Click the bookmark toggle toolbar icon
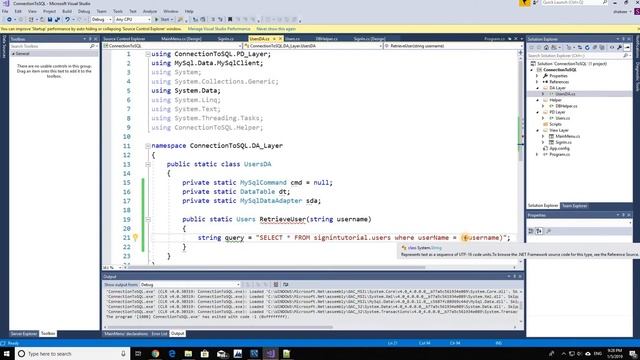Screen dimensions: 640x360 [230, 20]
